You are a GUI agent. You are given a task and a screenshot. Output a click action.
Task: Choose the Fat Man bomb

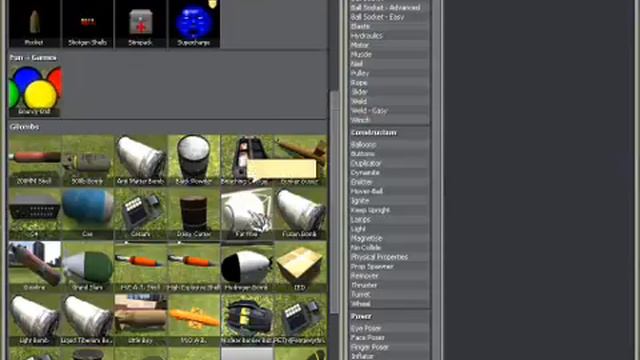[x=247, y=213]
